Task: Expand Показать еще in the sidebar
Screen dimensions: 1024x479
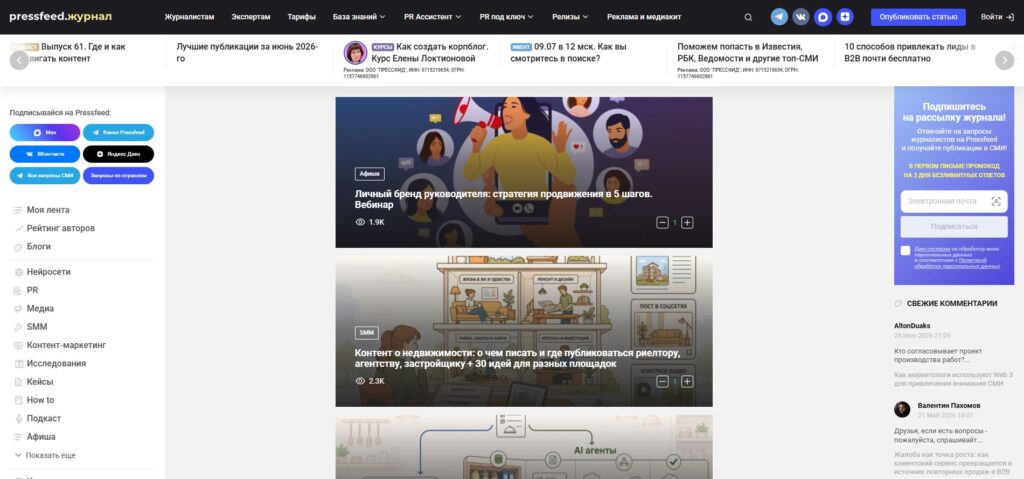Action: pos(45,455)
